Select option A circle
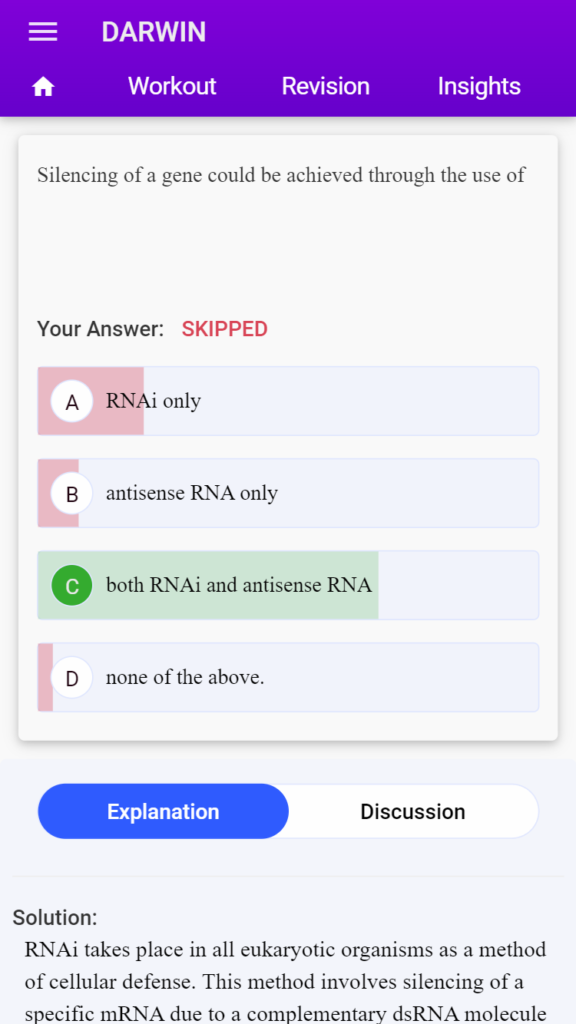The width and height of the screenshot is (576, 1024). coord(72,402)
